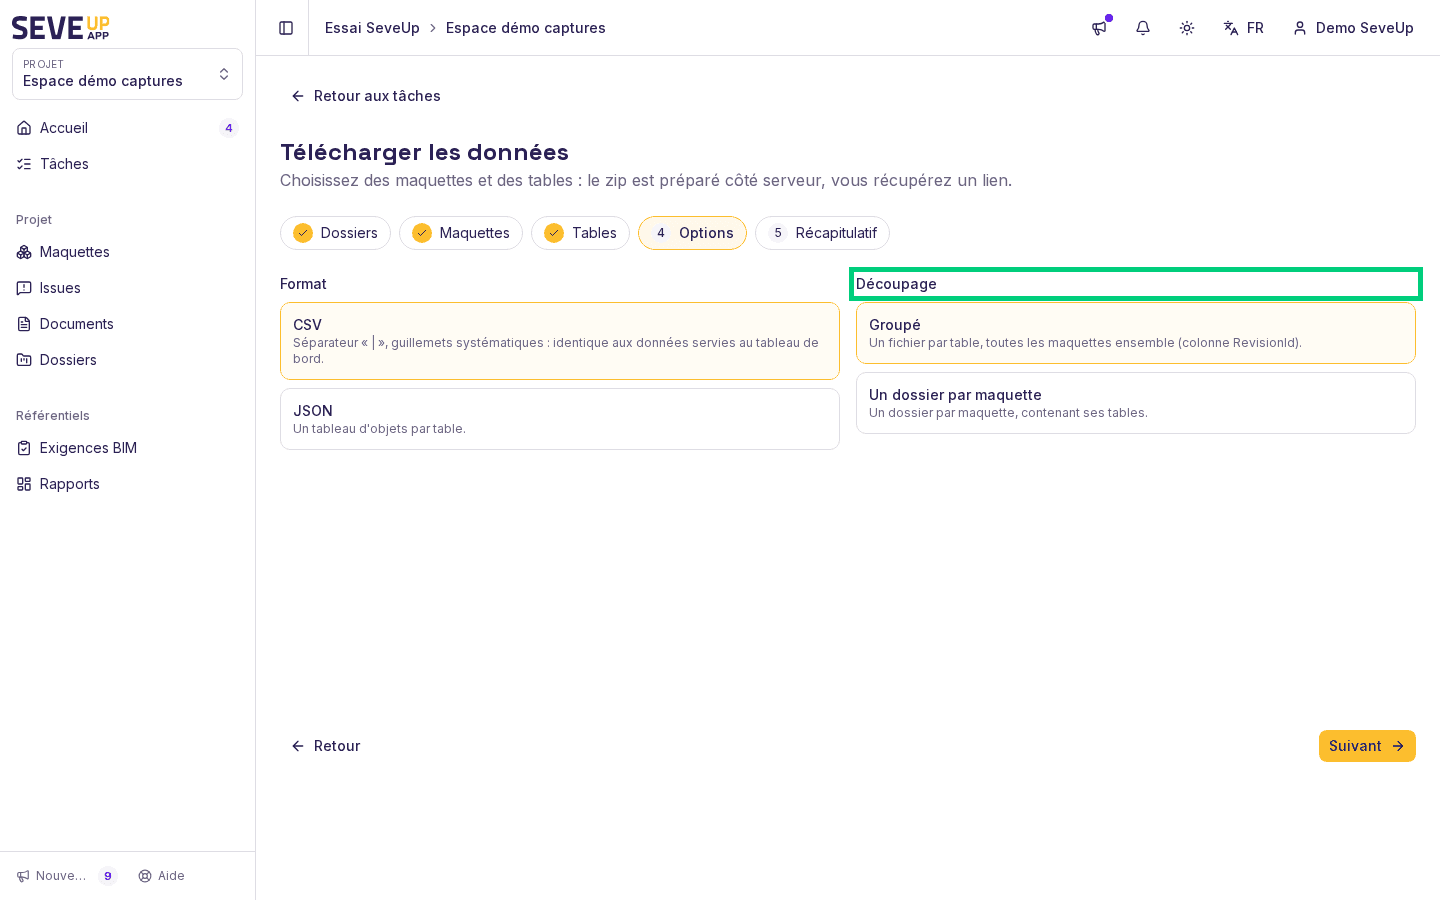This screenshot has height=900, width=1440.
Task: Click the Nouveautés badge showing 9
Action: pyautogui.click(x=108, y=876)
